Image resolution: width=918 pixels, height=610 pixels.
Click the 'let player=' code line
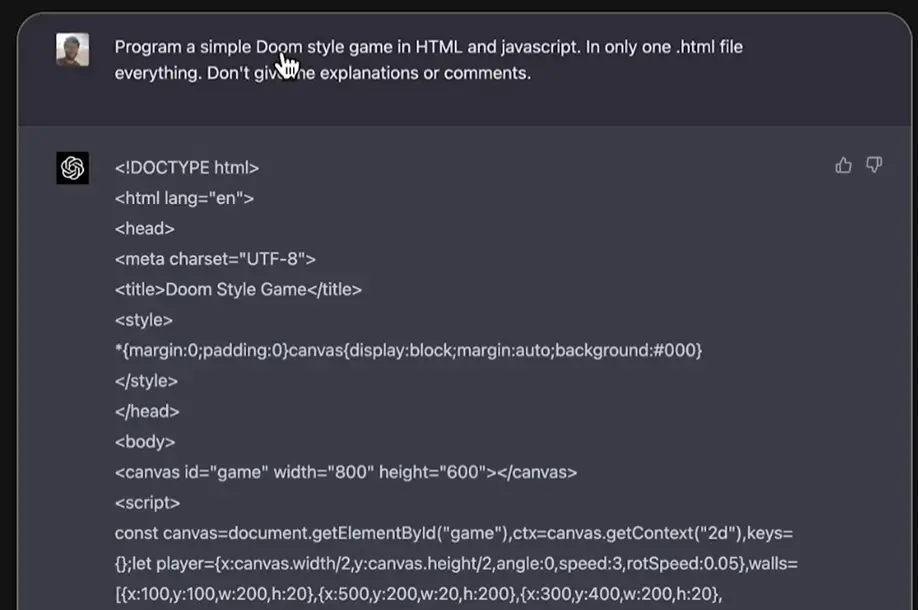(456, 564)
